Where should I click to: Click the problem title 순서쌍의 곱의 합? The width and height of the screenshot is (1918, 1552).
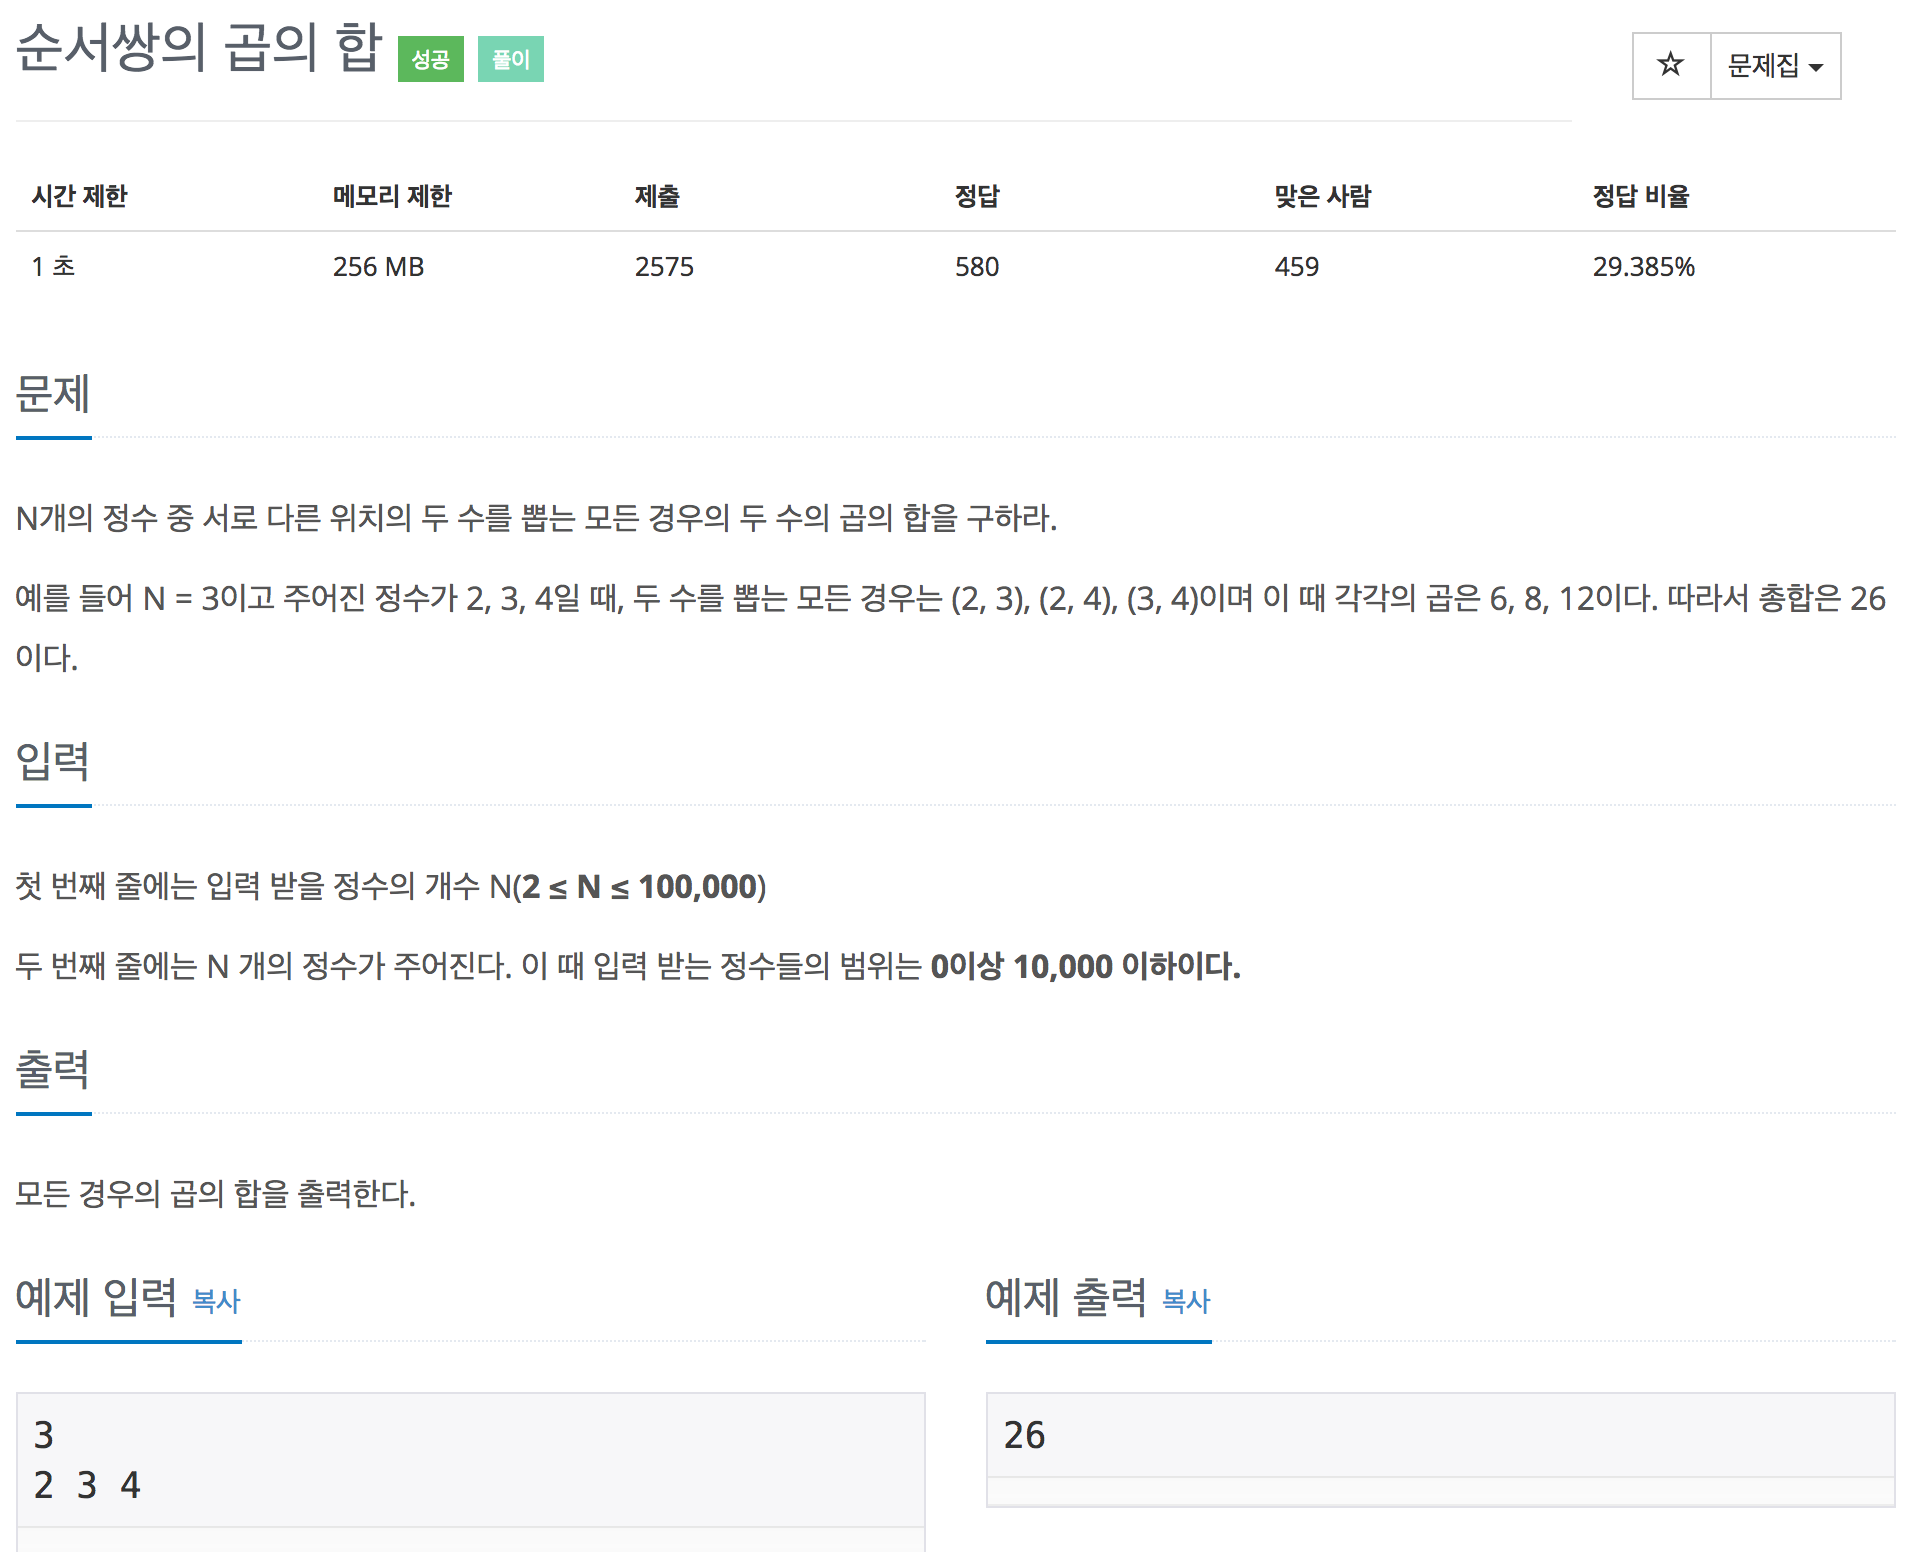coord(199,48)
